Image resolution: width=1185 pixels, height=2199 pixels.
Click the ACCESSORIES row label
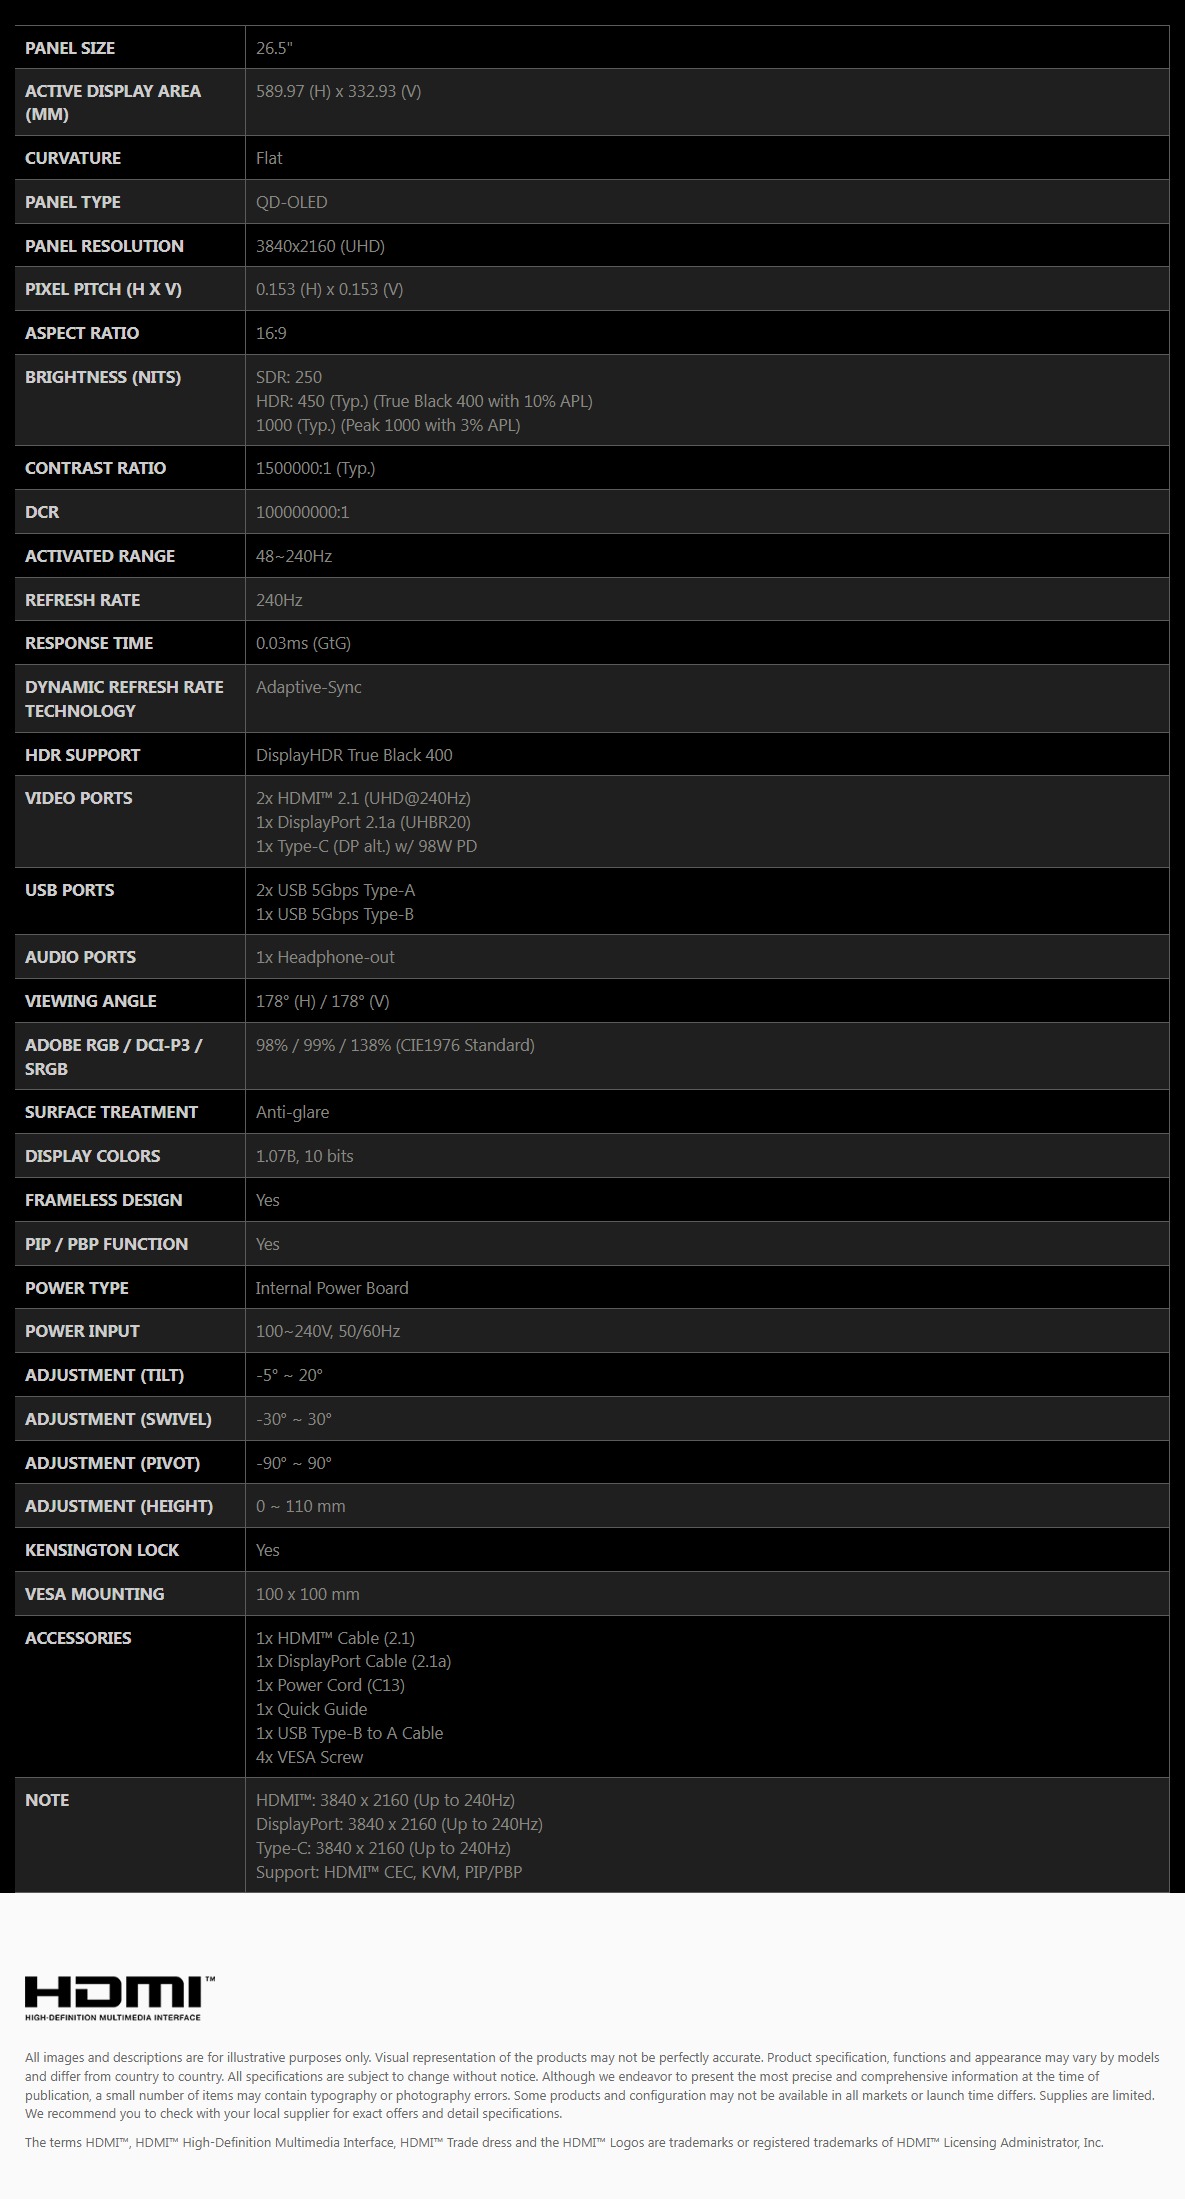tap(78, 1638)
